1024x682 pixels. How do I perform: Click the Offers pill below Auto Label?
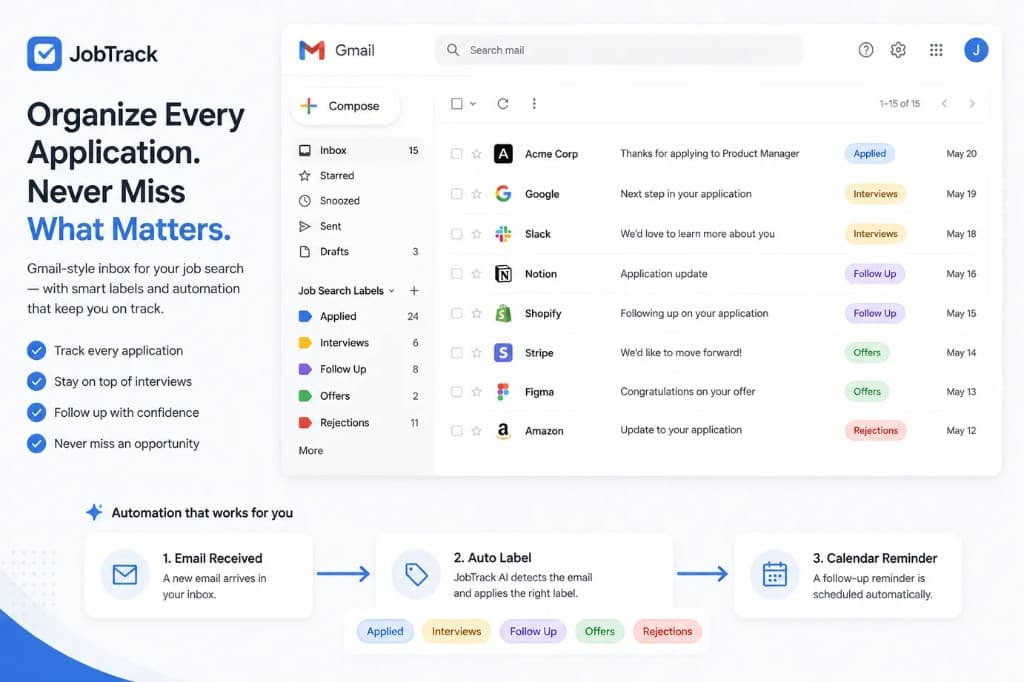[600, 632]
